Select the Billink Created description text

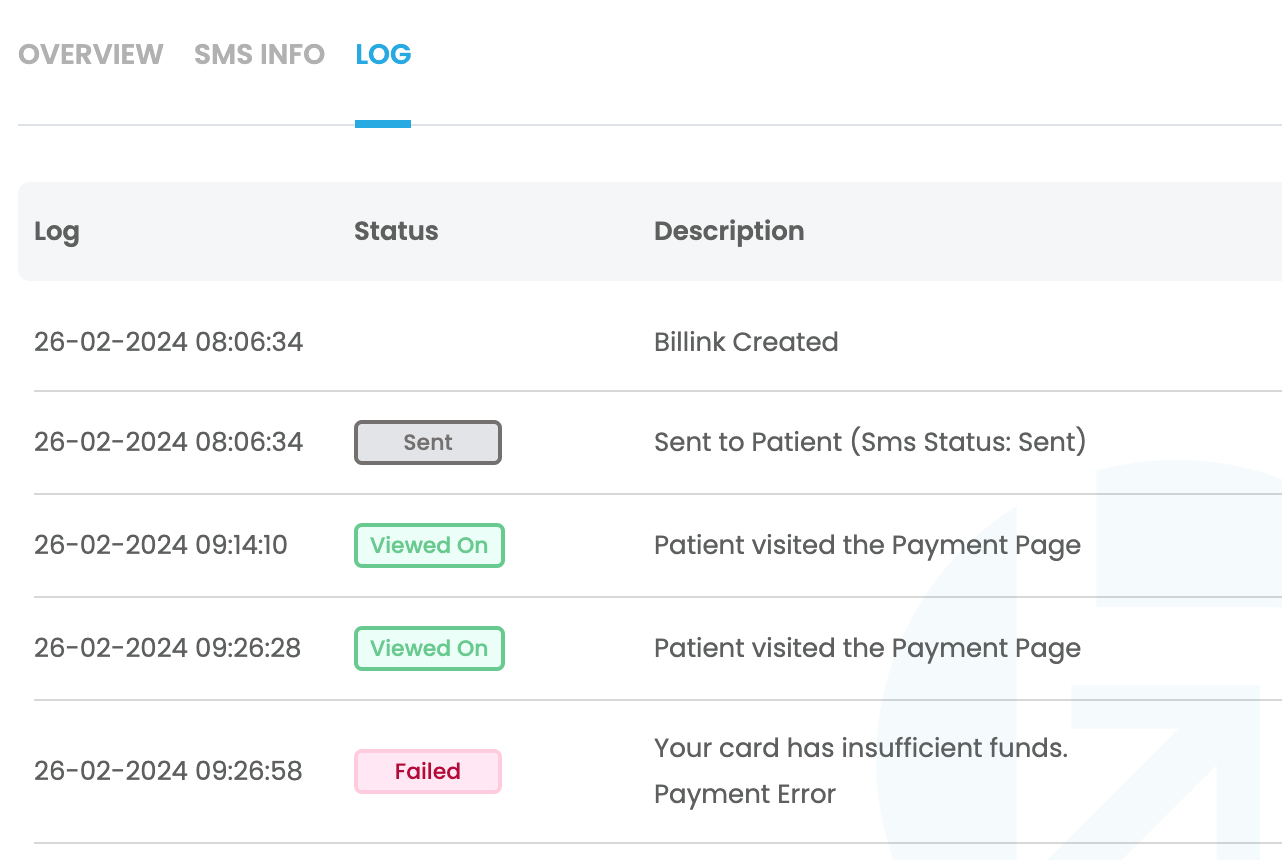click(746, 342)
